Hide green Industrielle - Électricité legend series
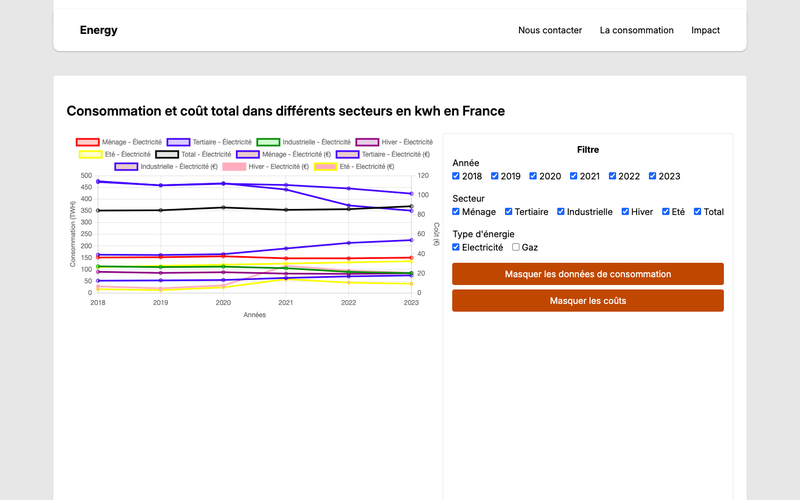800x500 pixels. 268,143
